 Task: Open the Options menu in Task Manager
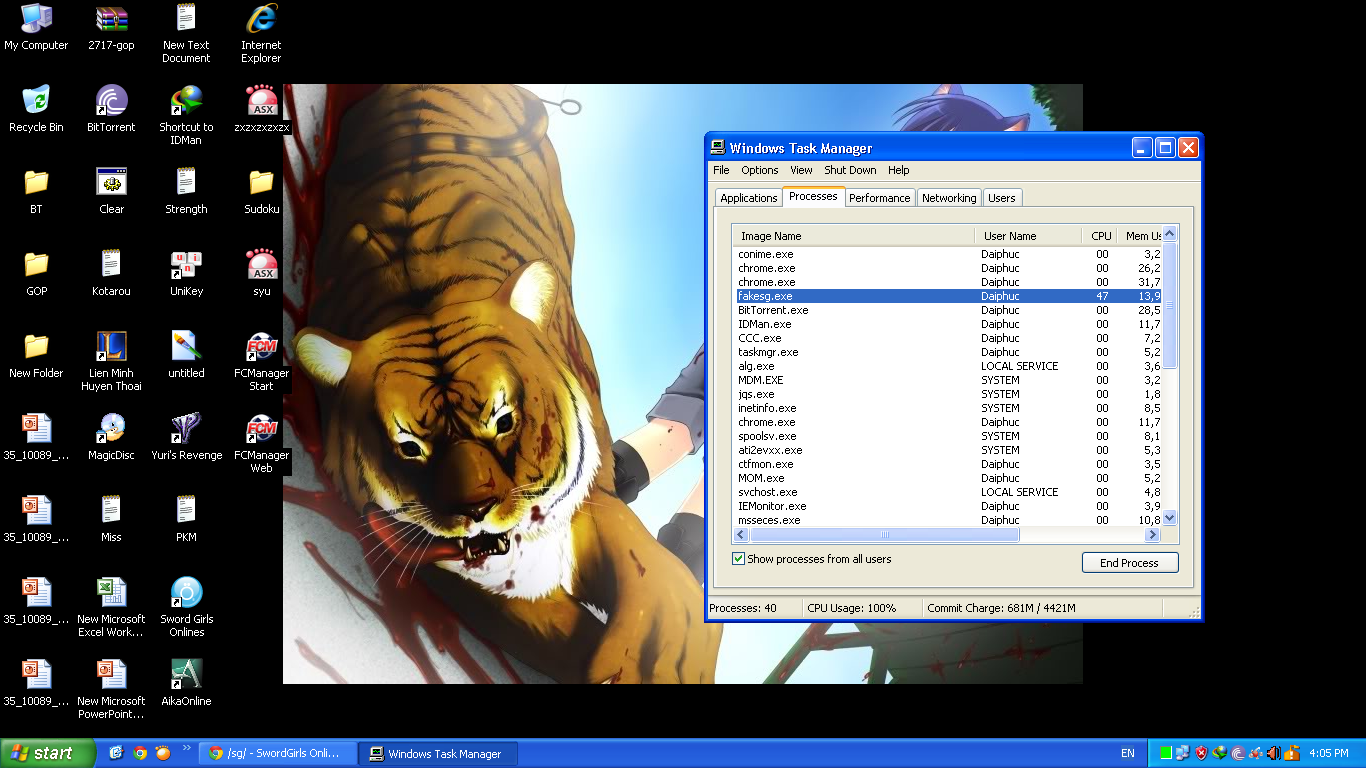click(760, 170)
